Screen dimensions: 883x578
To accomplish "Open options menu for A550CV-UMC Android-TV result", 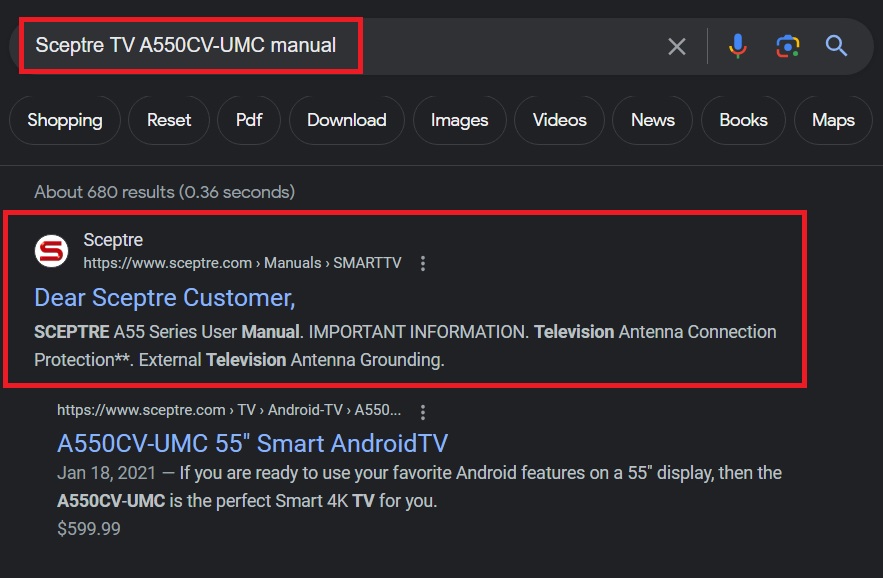I will click(423, 412).
